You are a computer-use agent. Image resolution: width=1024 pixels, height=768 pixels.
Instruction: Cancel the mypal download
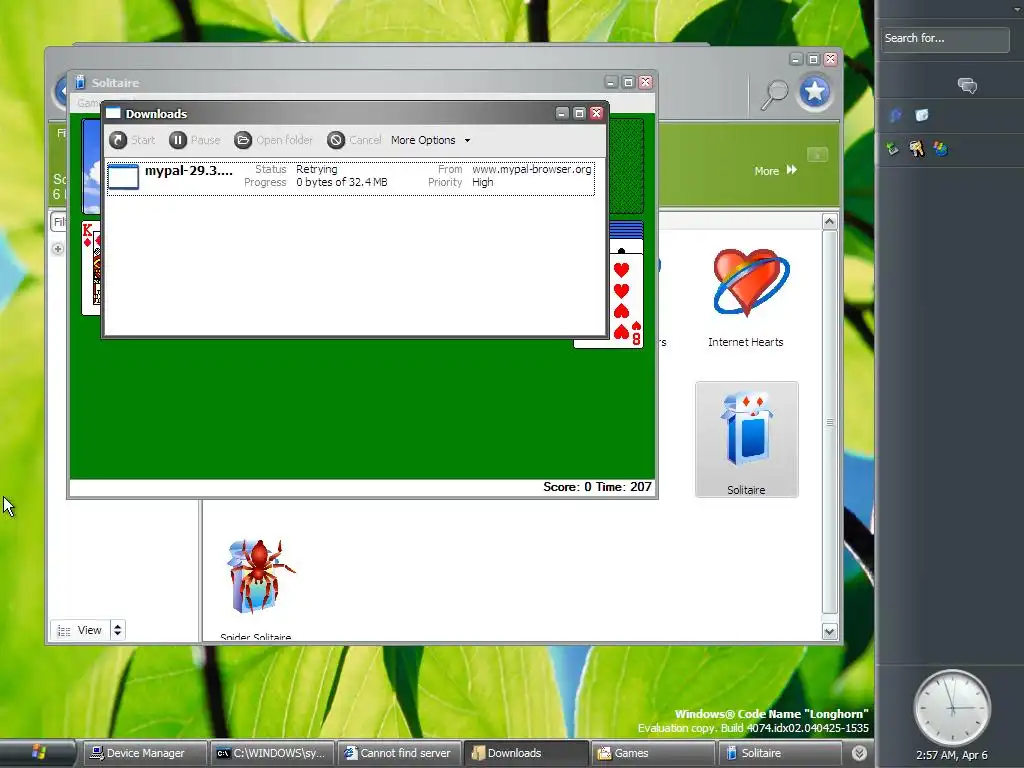(355, 140)
